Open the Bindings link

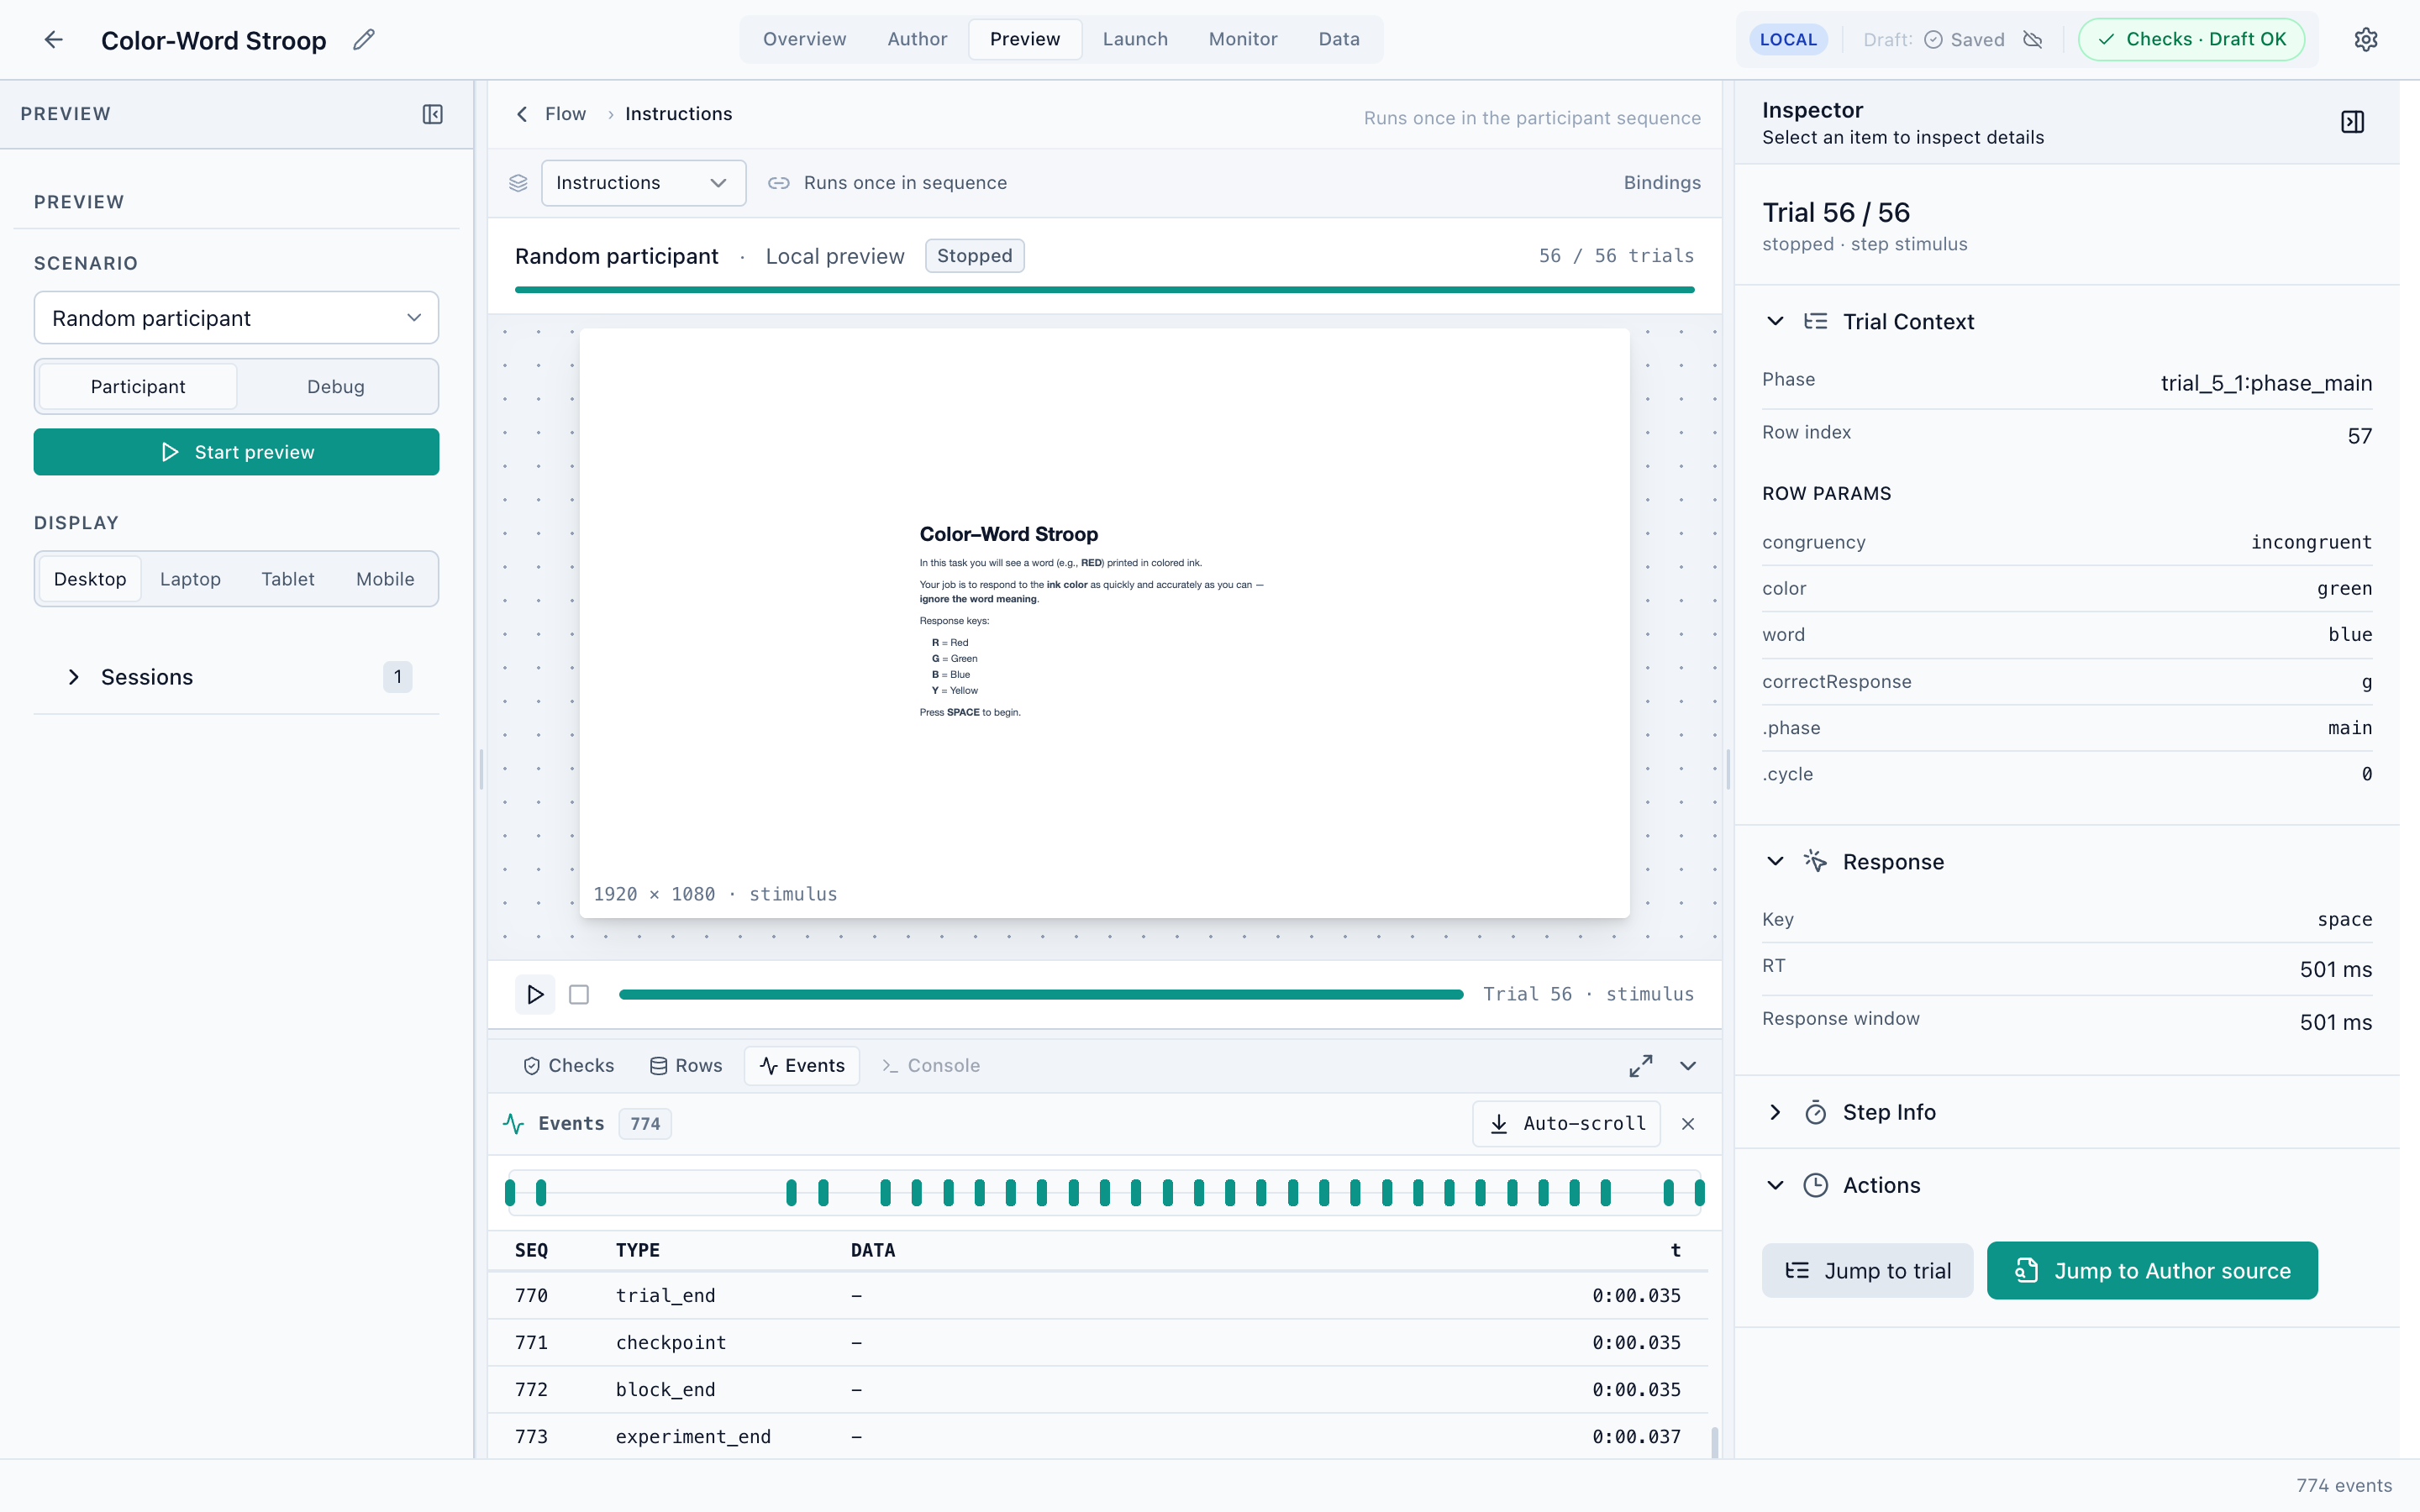click(x=1662, y=183)
